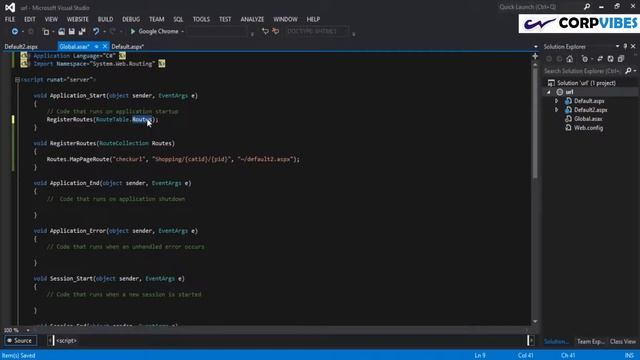The height and width of the screenshot is (360, 640).
Task: Click the uncomment selection toolbar icon
Action: pyautogui.click(x=276, y=31)
